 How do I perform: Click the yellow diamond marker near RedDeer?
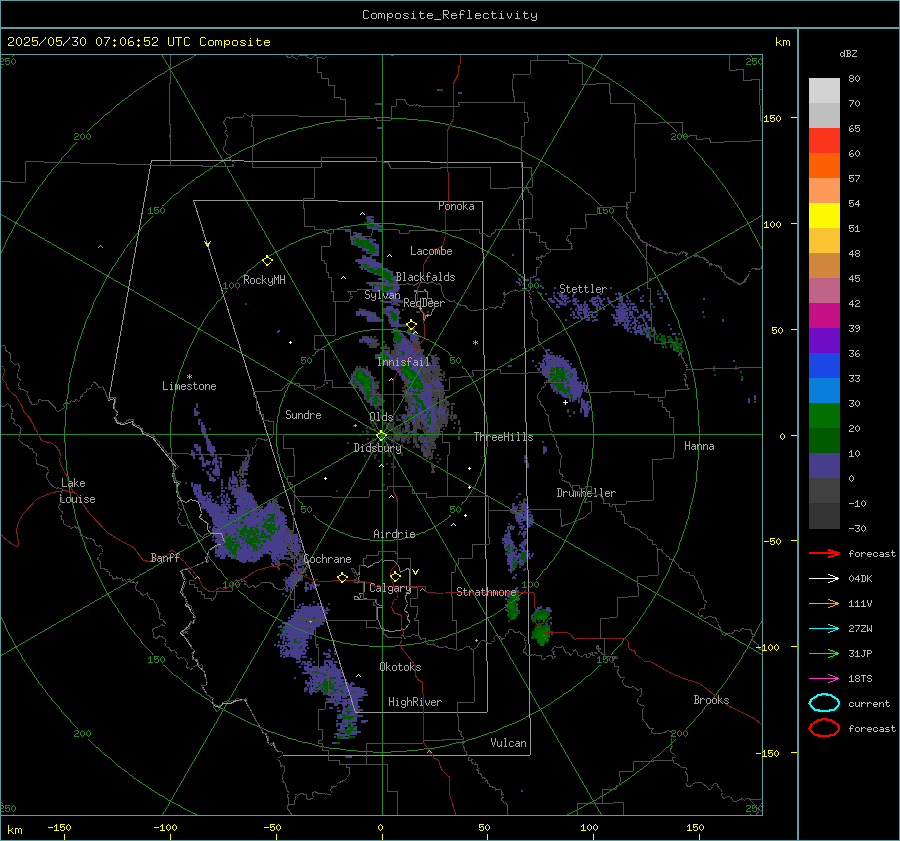[411, 325]
